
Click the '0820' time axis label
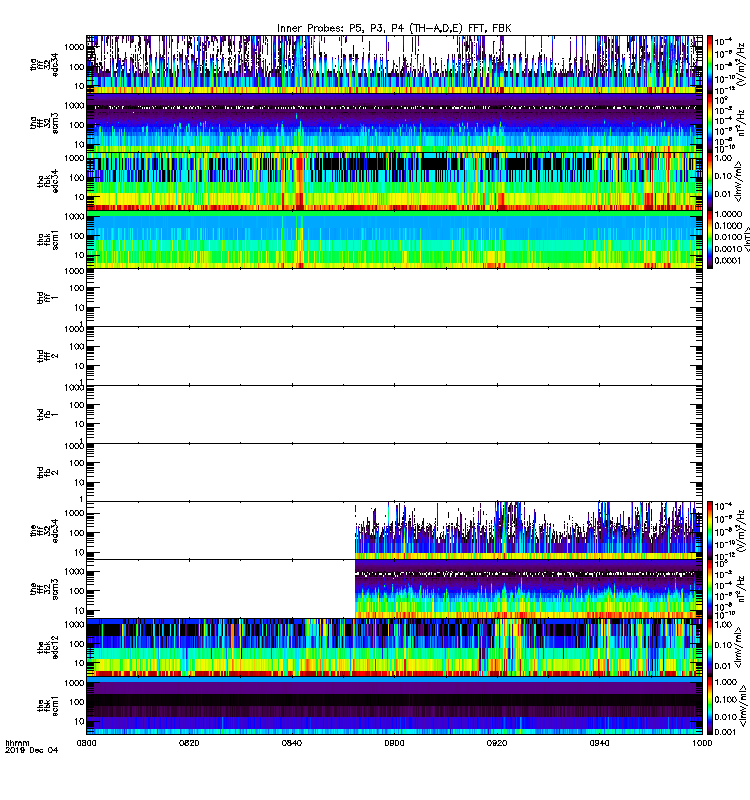189,743
